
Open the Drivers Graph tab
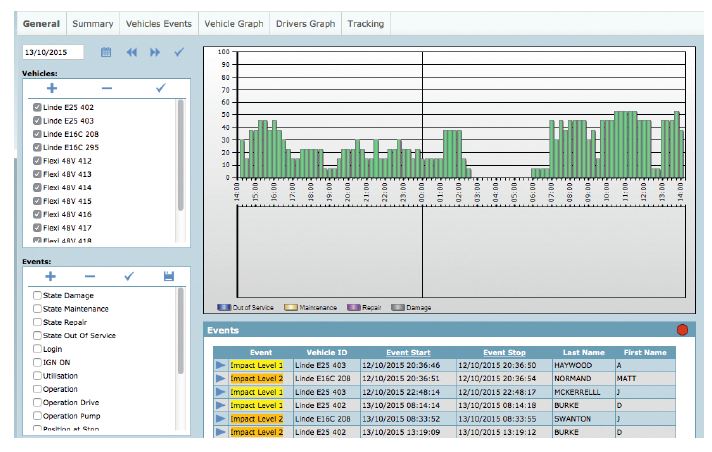pos(305,24)
